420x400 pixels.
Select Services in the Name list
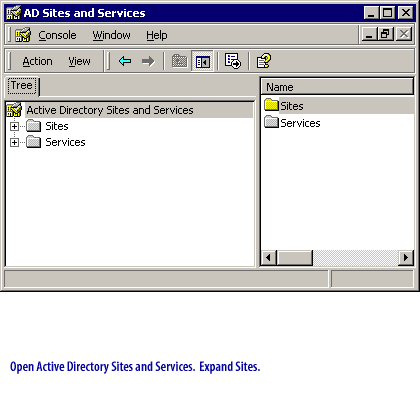300,123
